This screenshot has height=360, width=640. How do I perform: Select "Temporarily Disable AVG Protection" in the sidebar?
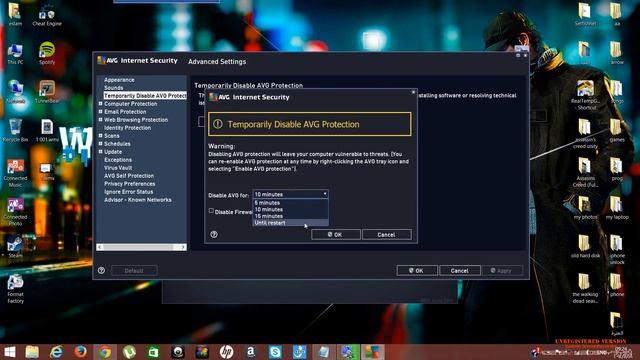point(145,96)
